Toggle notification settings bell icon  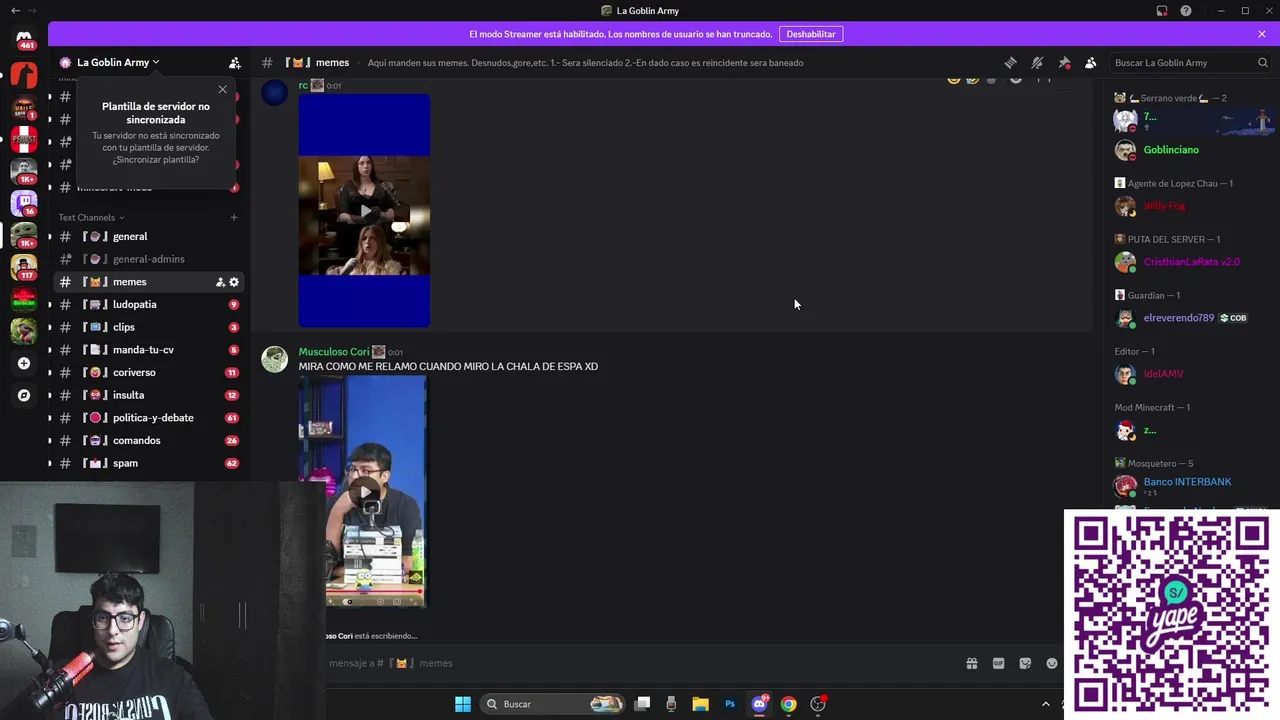click(x=1037, y=62)
